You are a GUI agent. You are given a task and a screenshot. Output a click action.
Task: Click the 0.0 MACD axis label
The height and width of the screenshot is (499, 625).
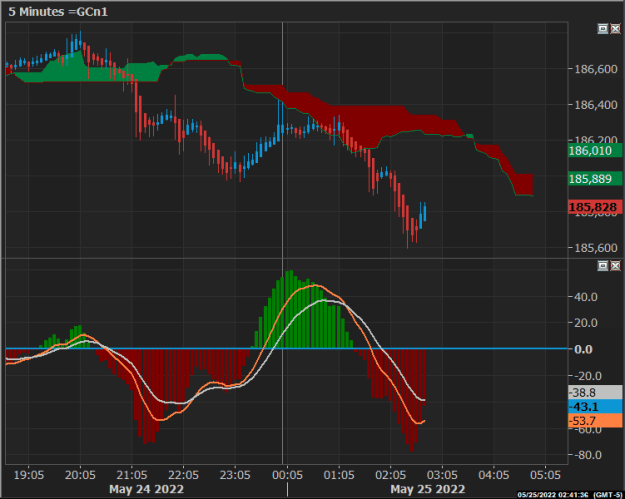[583, 349]
